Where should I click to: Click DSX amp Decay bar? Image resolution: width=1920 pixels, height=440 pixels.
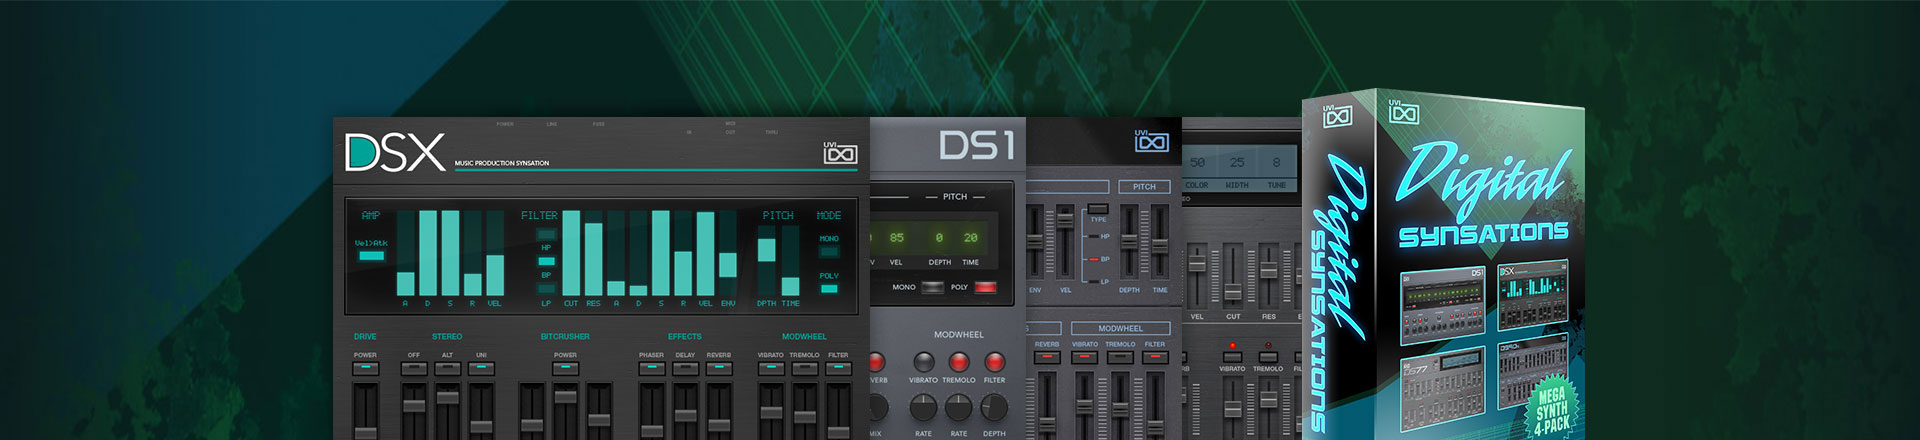click(x=428, y=253)
